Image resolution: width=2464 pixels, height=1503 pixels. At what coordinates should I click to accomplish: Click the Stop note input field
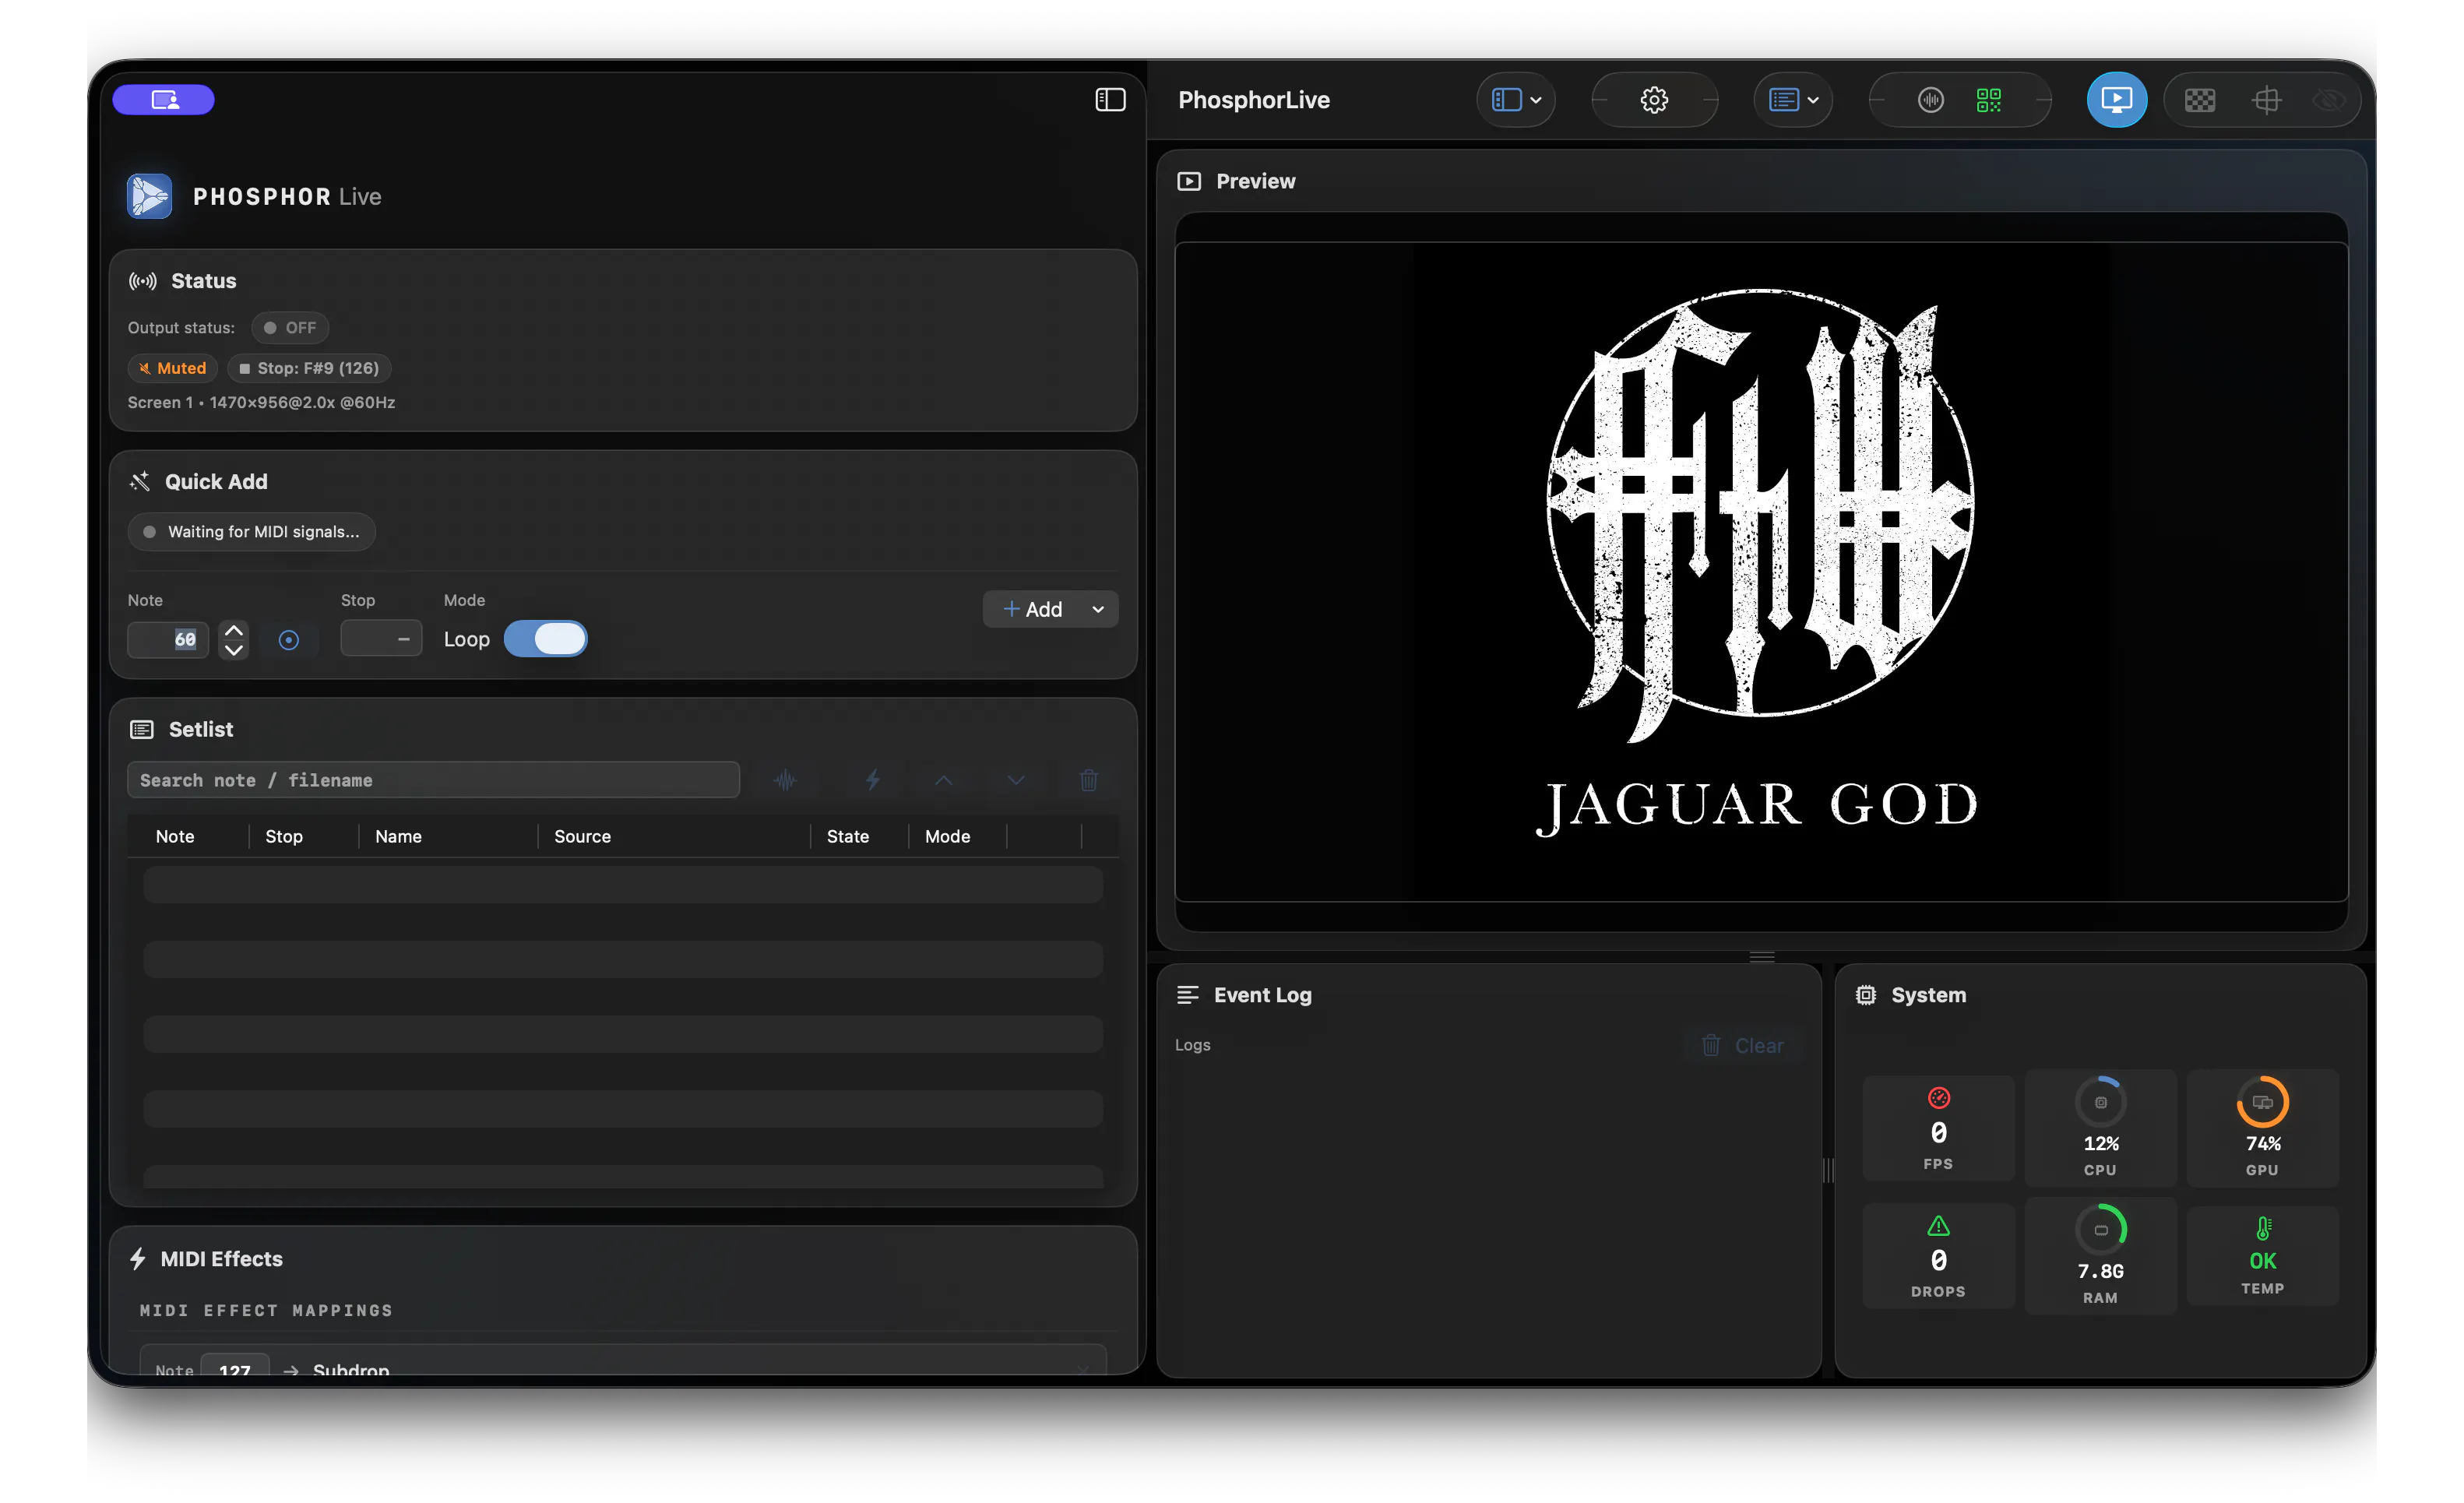(x=381, y=639)
